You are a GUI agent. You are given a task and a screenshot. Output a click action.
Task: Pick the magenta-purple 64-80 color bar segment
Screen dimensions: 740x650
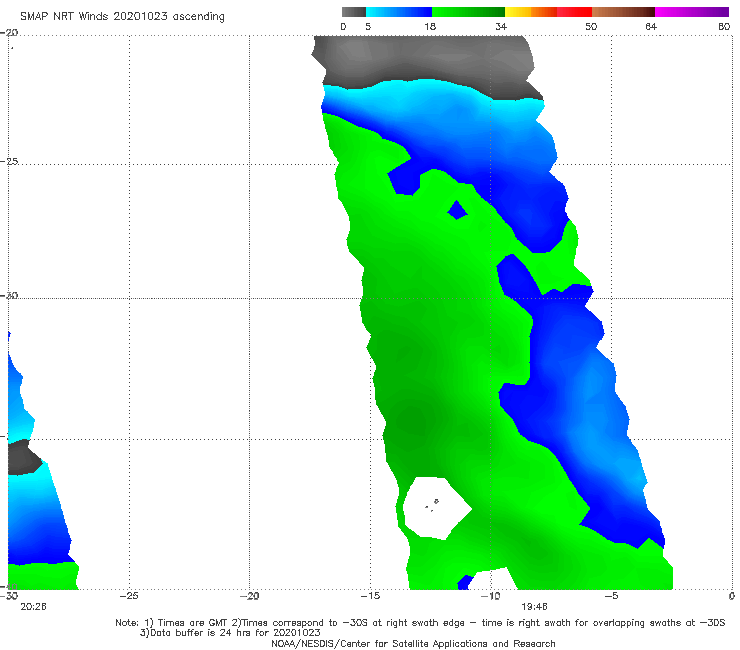tap(692, 12)
